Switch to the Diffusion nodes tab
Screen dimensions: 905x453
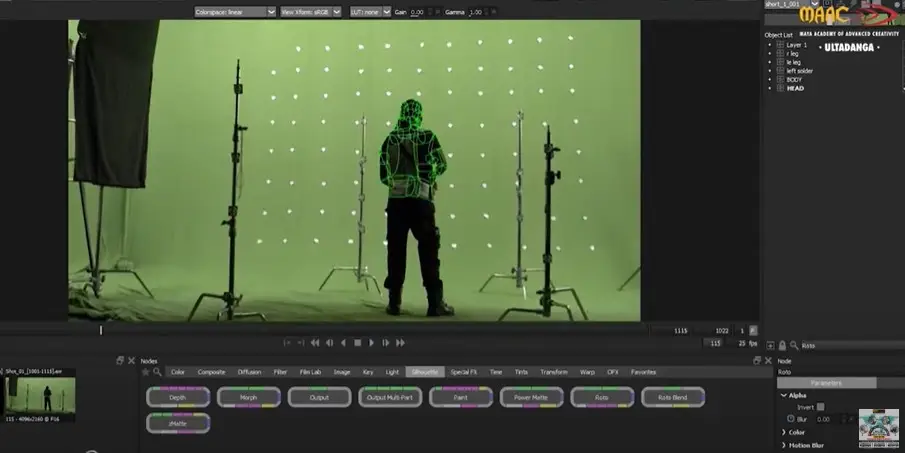point(249,372)
